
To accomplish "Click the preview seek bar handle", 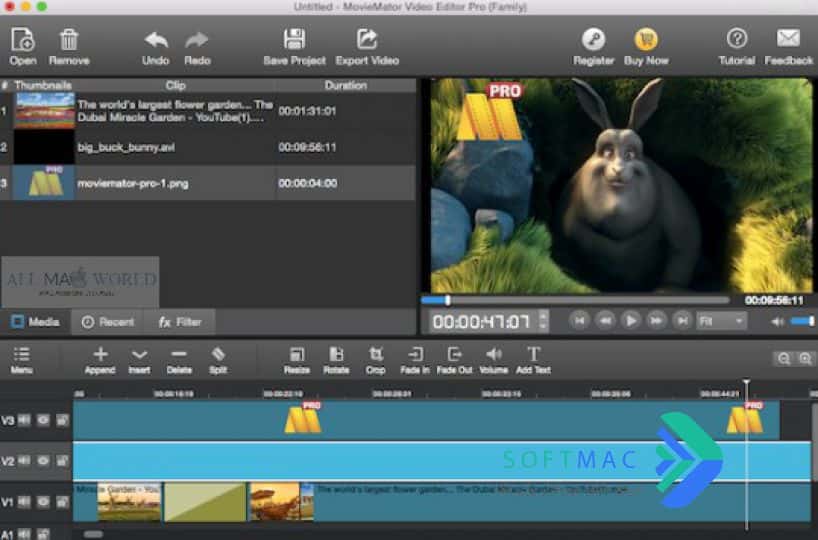I will 448,300.
